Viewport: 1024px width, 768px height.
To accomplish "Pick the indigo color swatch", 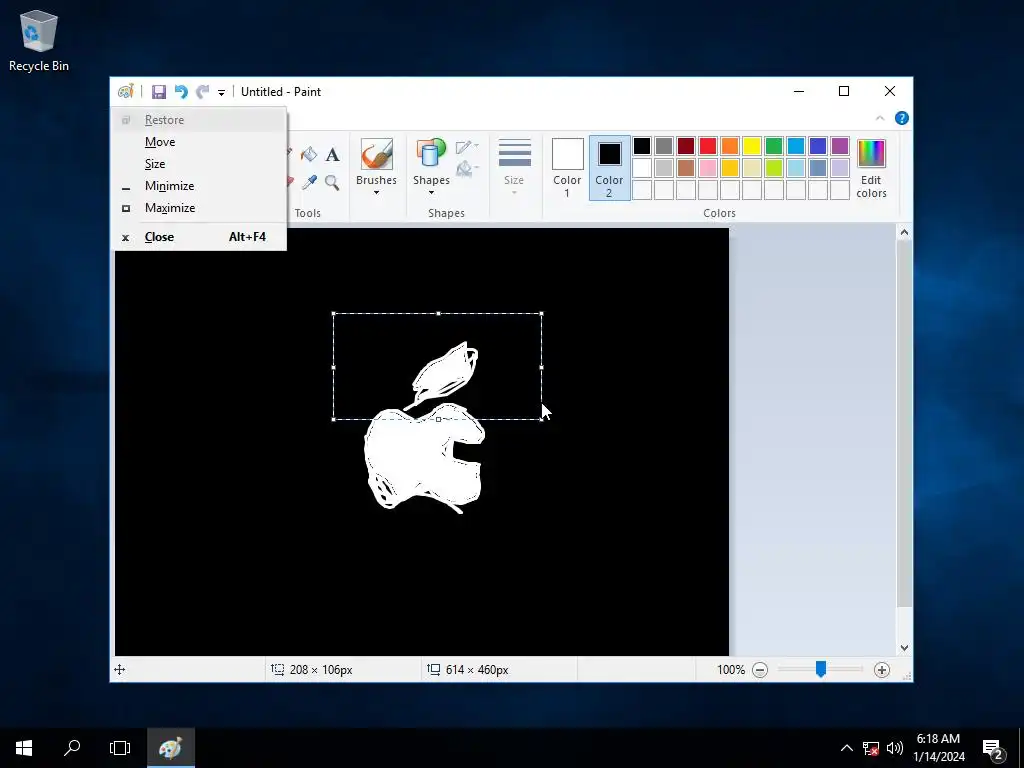I will 818,146.
